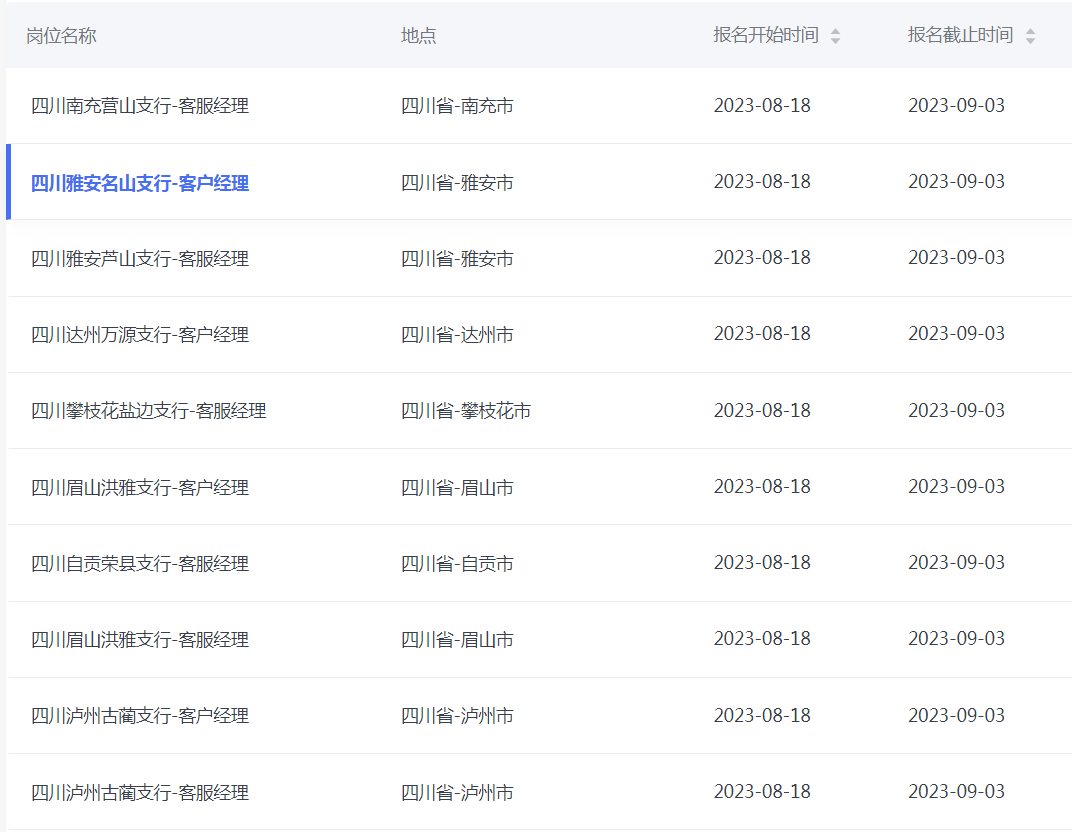Select highlighted 四川雅安名山支行-客户经理 job
This screenshot has height=832, width=1072.
click(x=140, y=183)
